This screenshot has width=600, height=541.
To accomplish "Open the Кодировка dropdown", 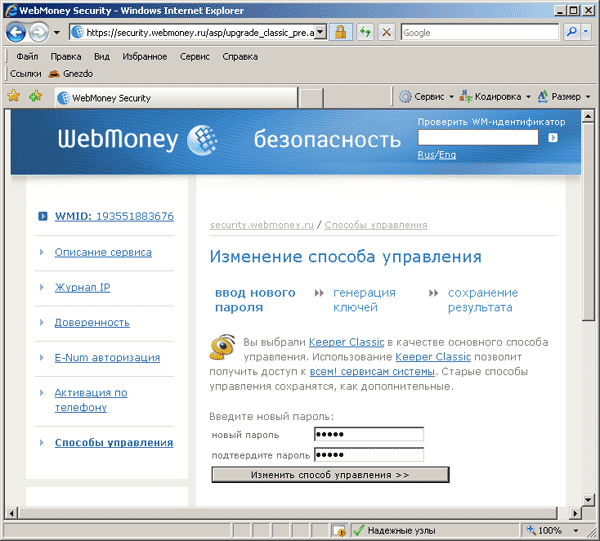I will (x=495, y=96).
